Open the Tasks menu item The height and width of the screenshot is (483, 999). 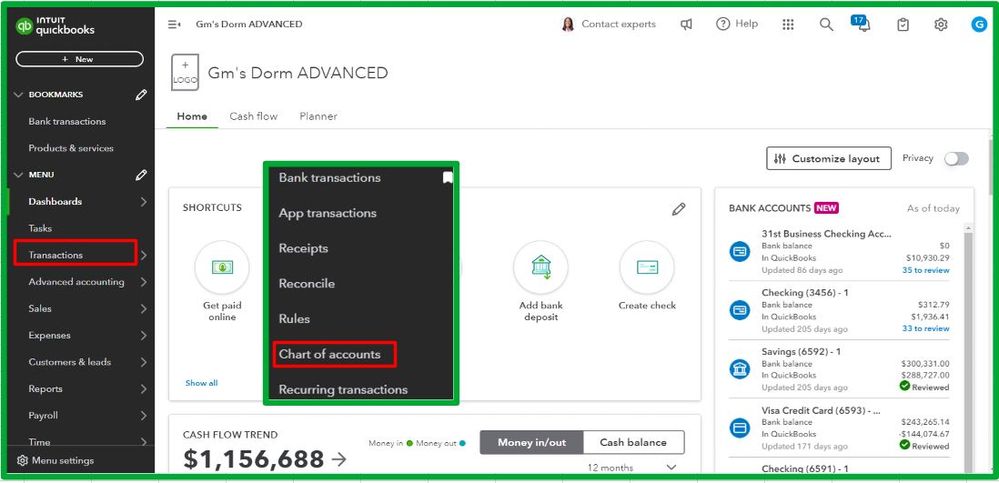(x=40, y=228)
